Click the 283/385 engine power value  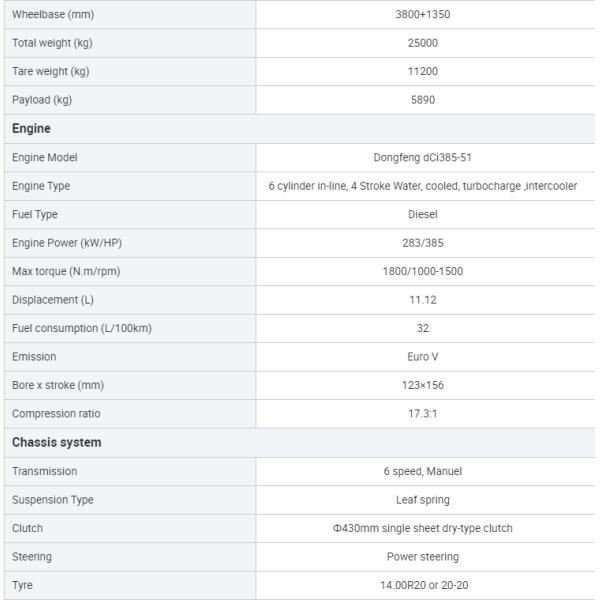(x=423, y=243)
